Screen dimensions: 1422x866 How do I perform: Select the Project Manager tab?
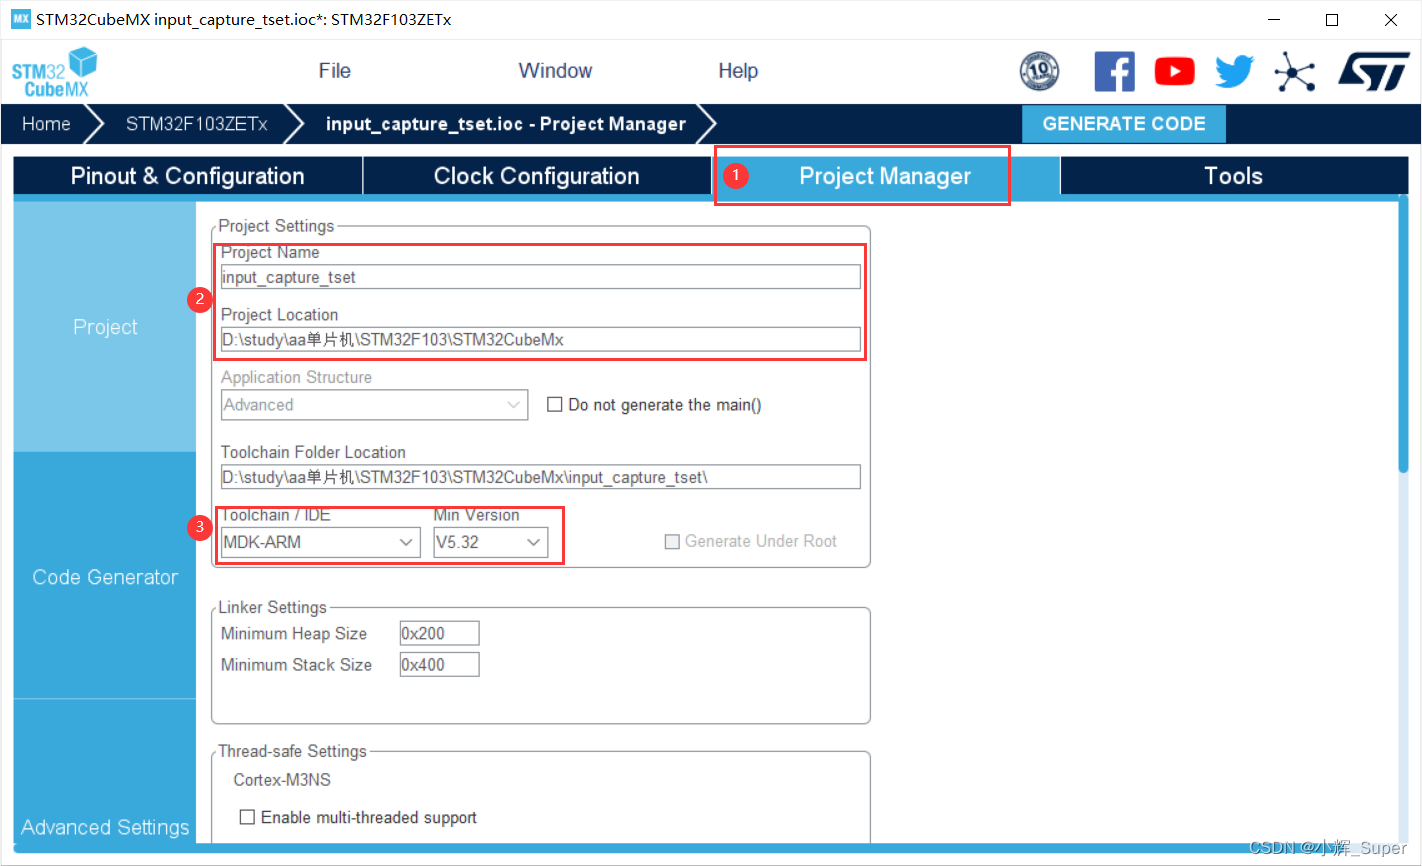click(x=885, y=176)
